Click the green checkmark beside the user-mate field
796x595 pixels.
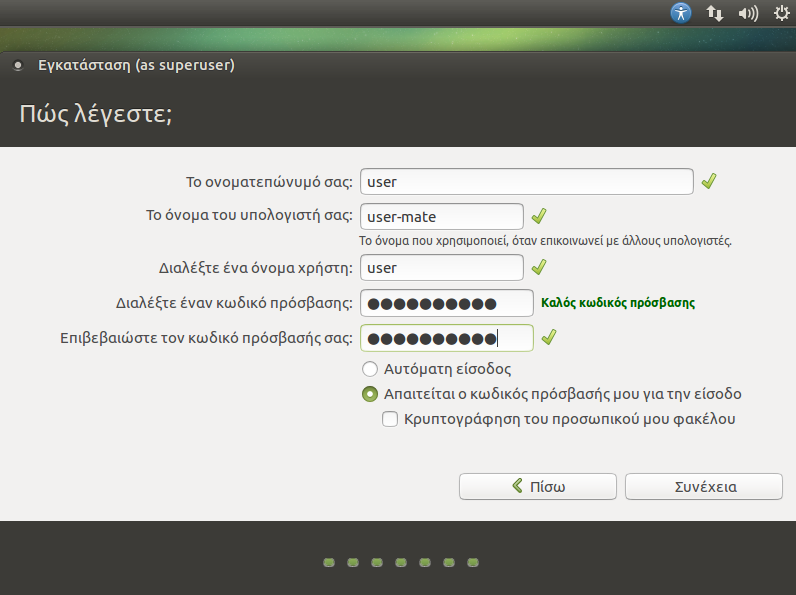[539, 216]
